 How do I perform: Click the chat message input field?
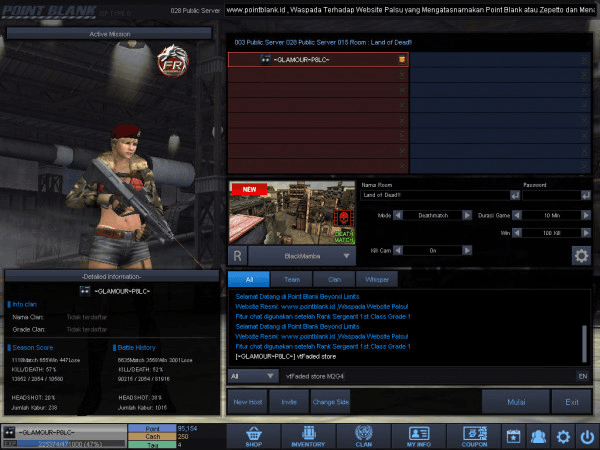click(429, 377)
